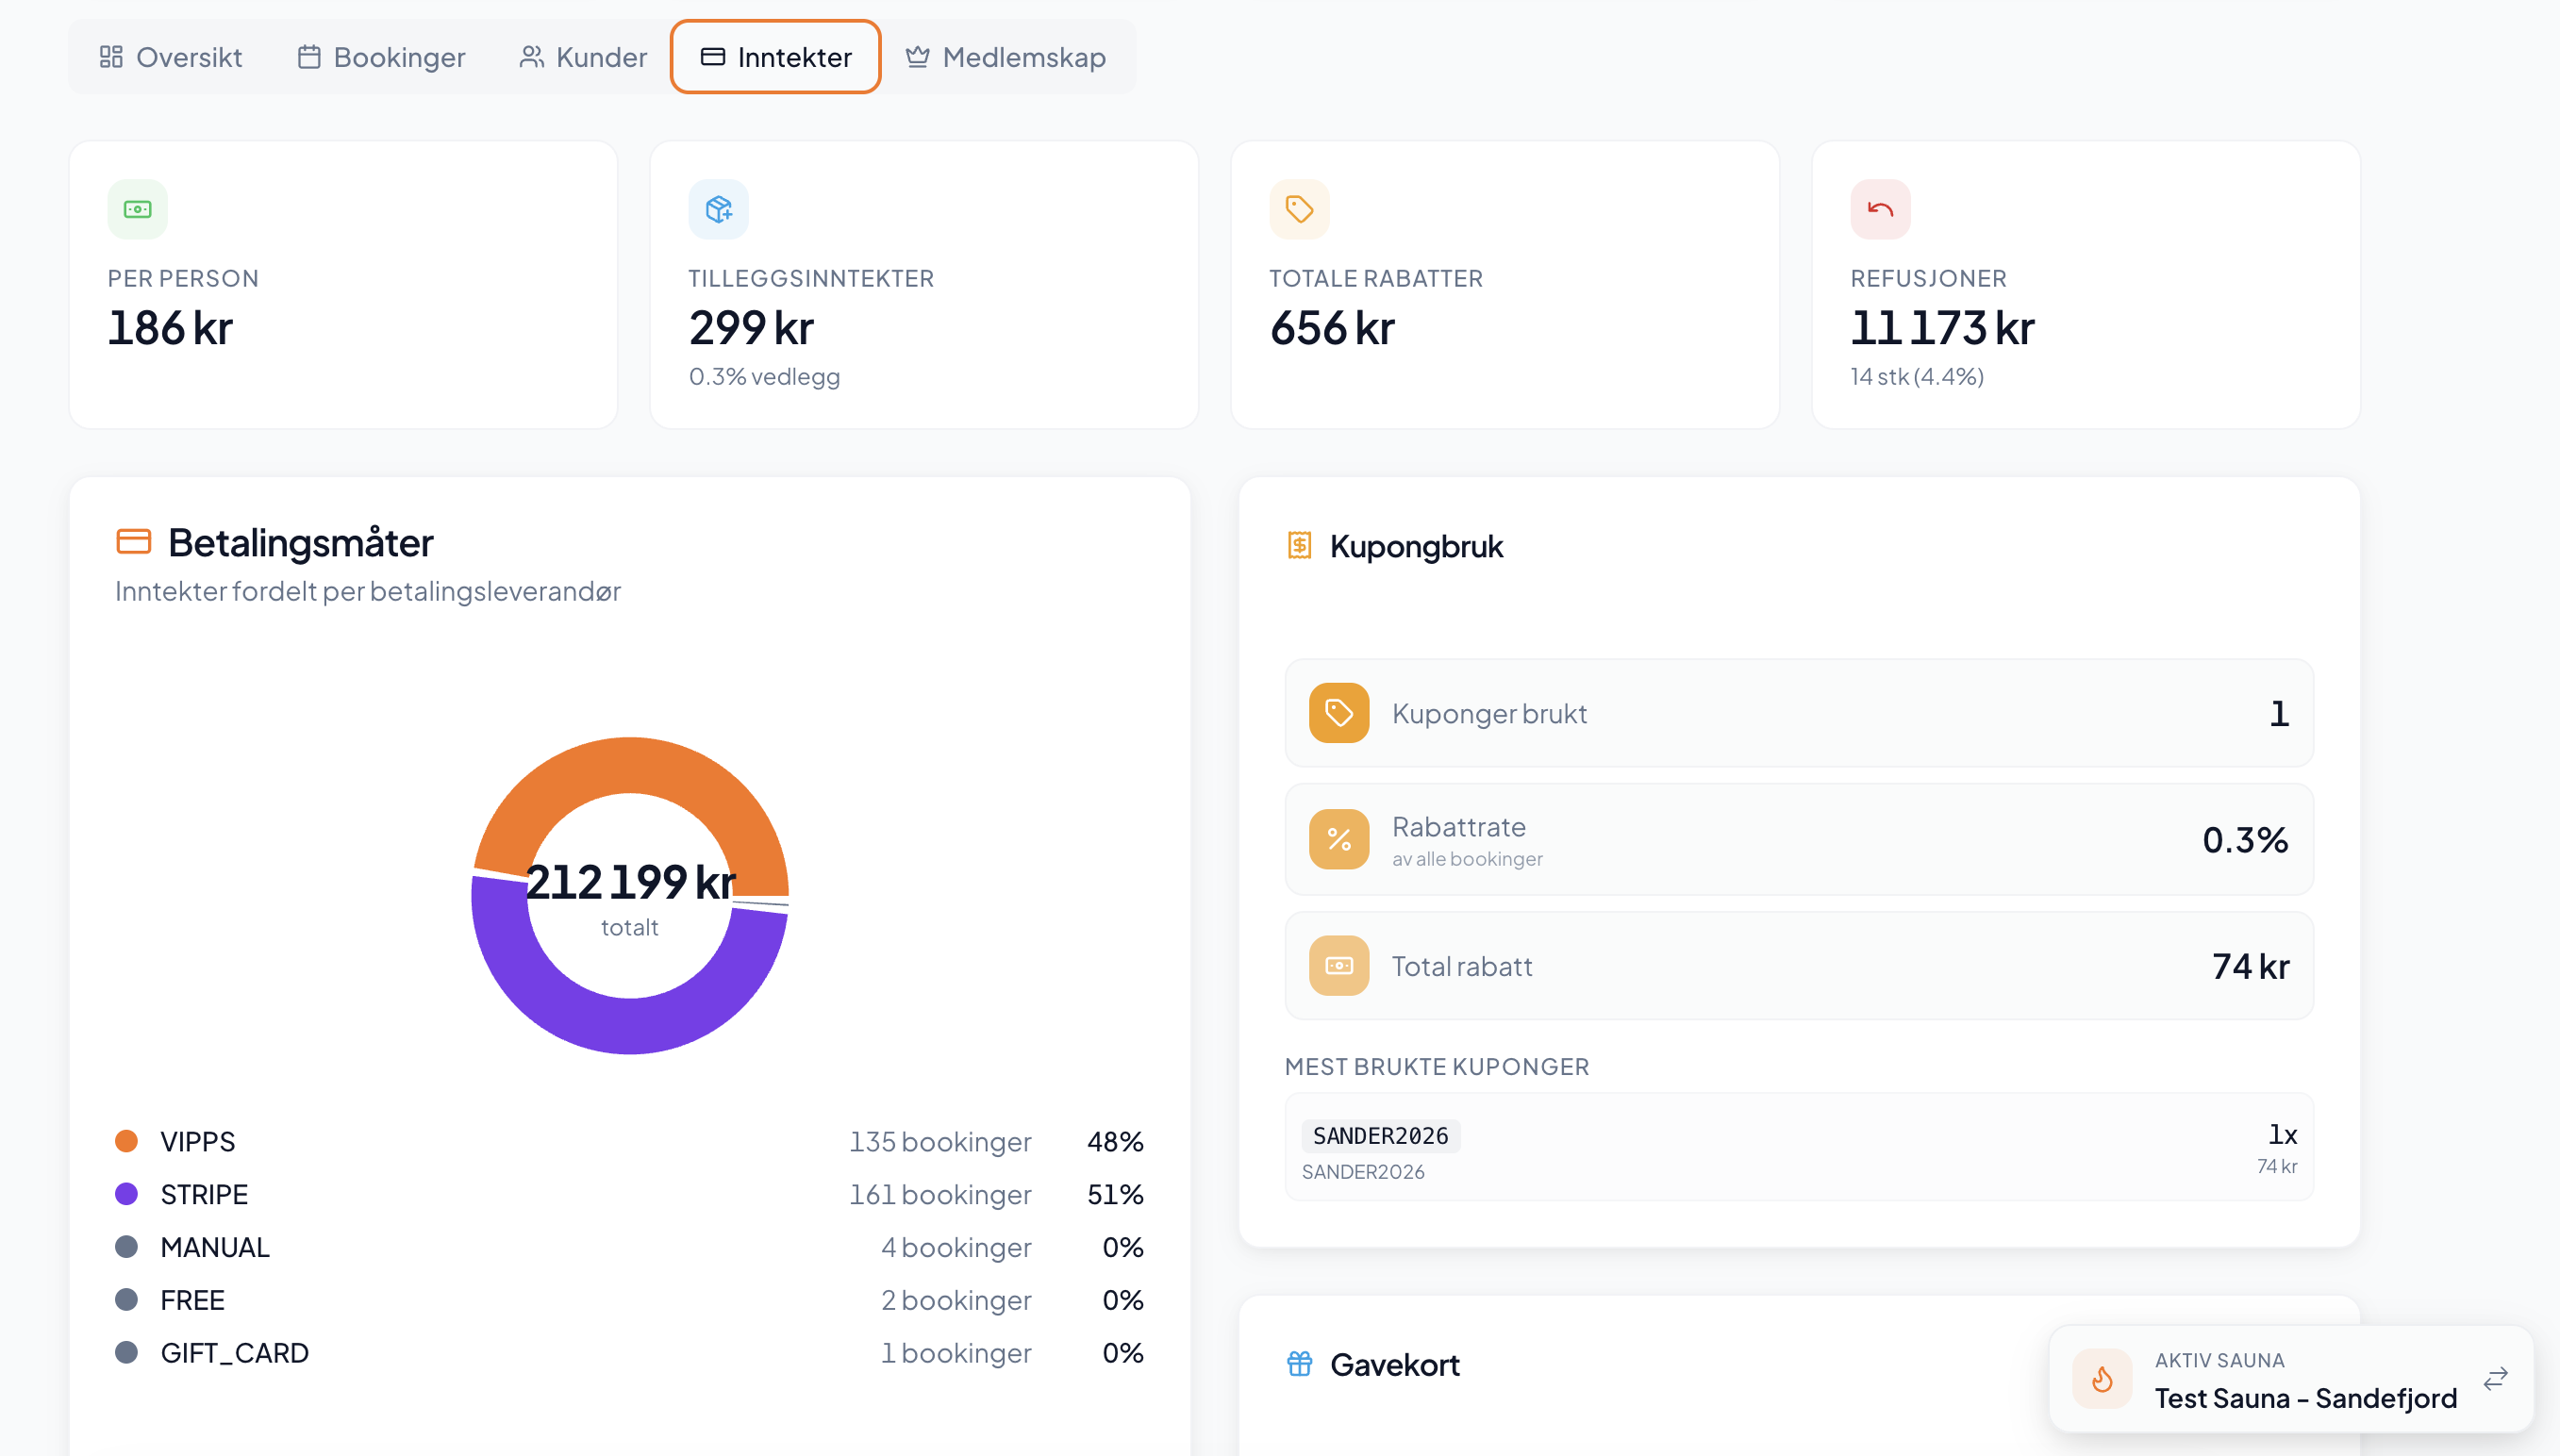2560x1456 pixels.
Task: Click the SANDER2026 coupon code badge
Action: pyautogui.click(x=1380, y=1136)
